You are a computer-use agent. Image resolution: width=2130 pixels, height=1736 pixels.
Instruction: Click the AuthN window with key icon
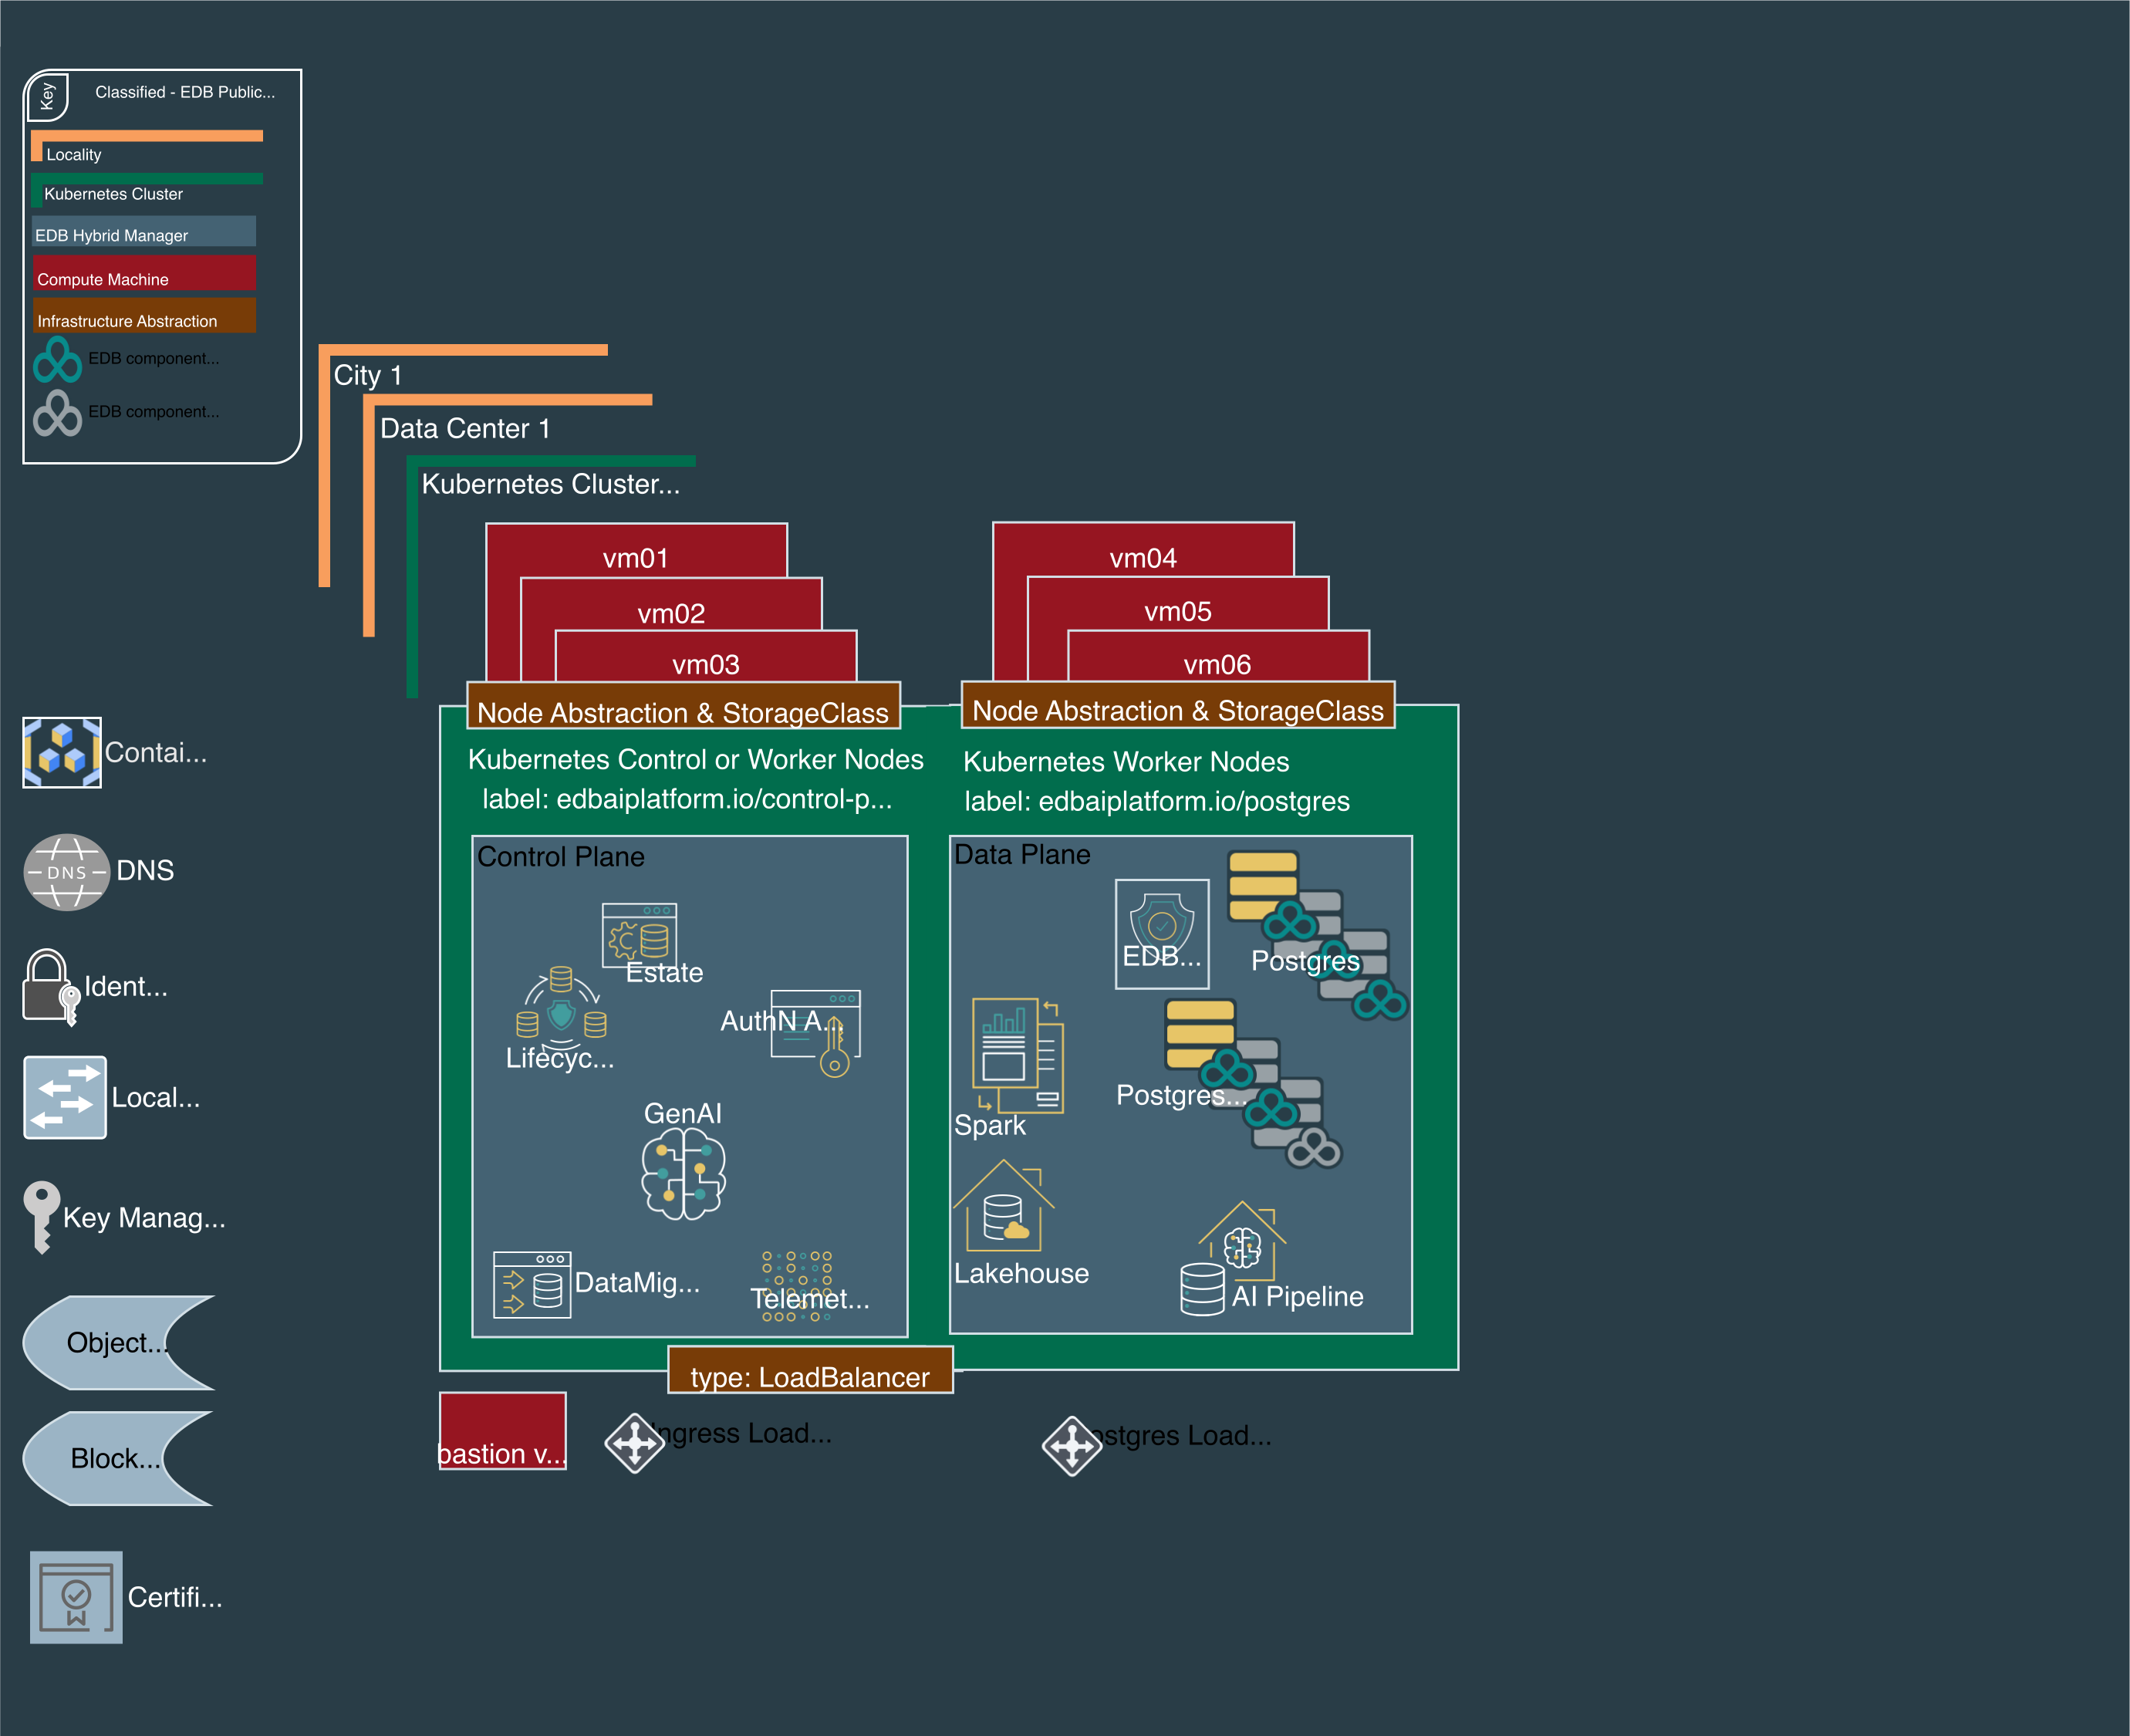[816, 1032]
